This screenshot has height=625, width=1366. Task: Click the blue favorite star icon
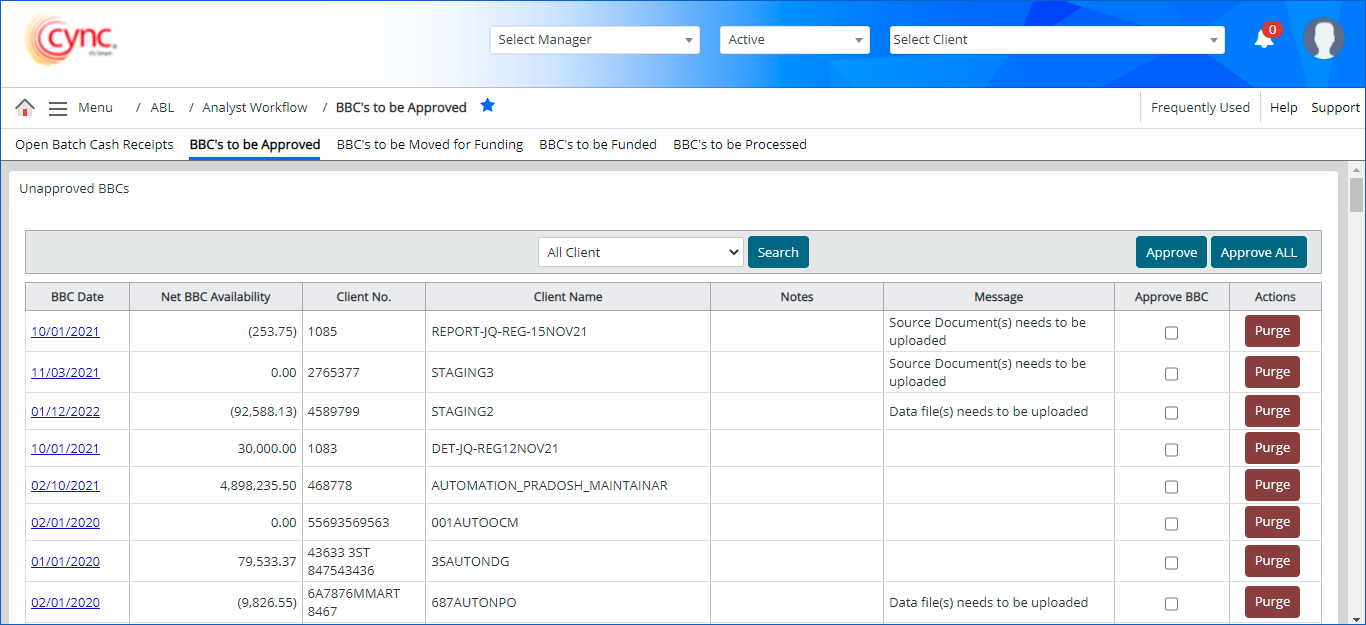coord(487,106)
